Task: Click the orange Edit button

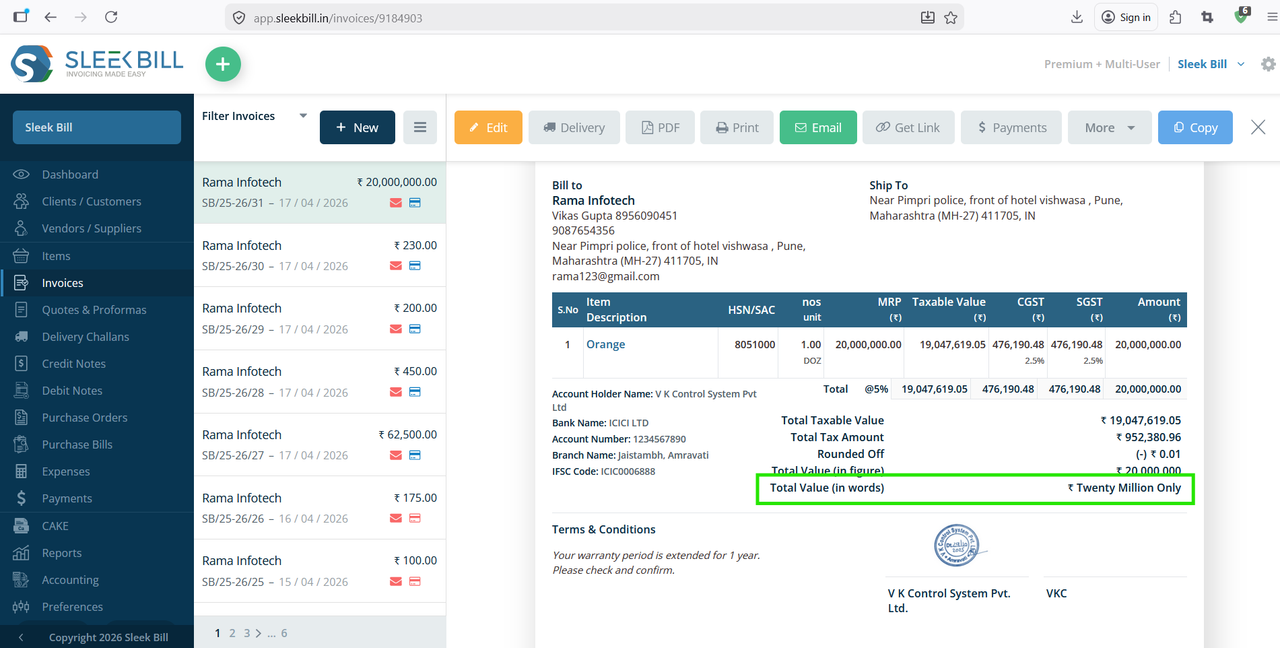Action: tap(488, 127)
